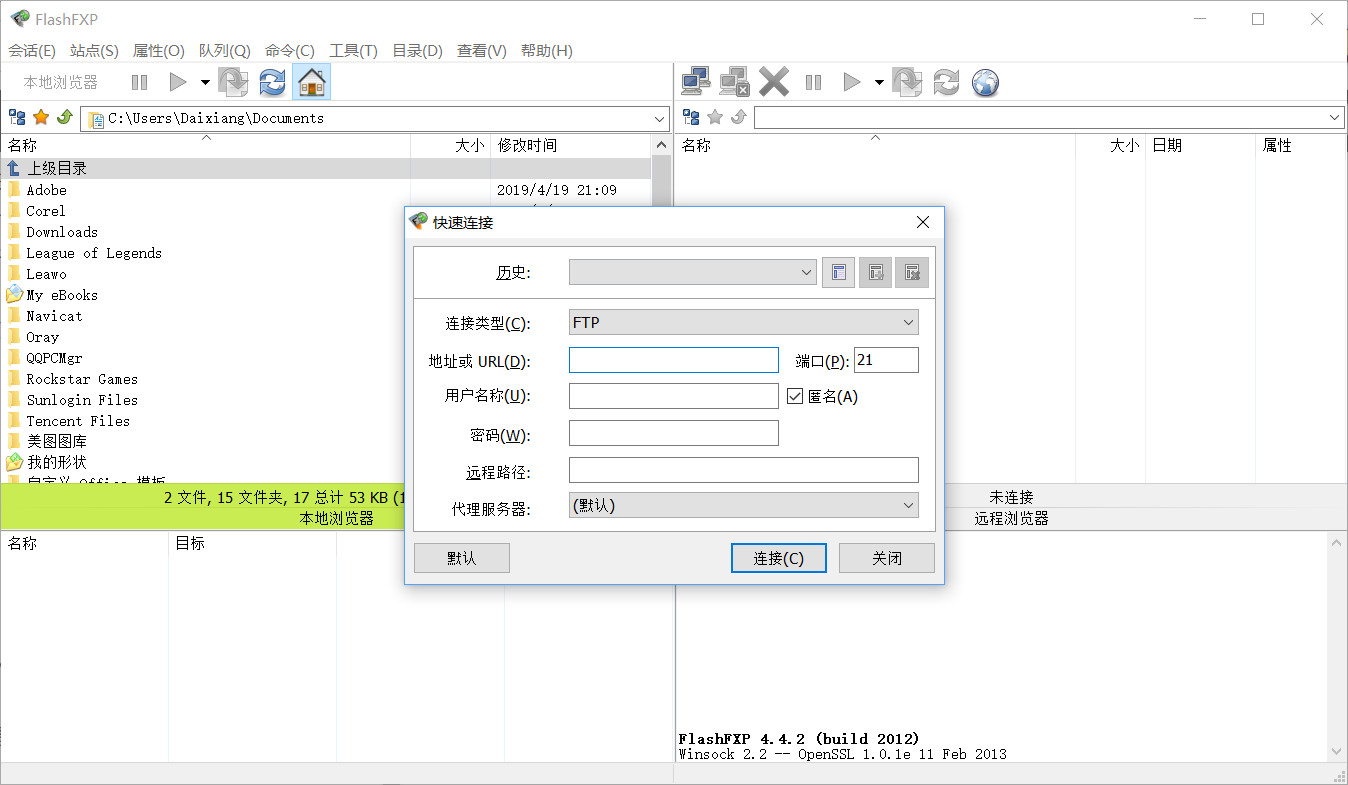1348x785 pixels.
Task: Click the orange star favorites icon
Action: coord(41,118)
